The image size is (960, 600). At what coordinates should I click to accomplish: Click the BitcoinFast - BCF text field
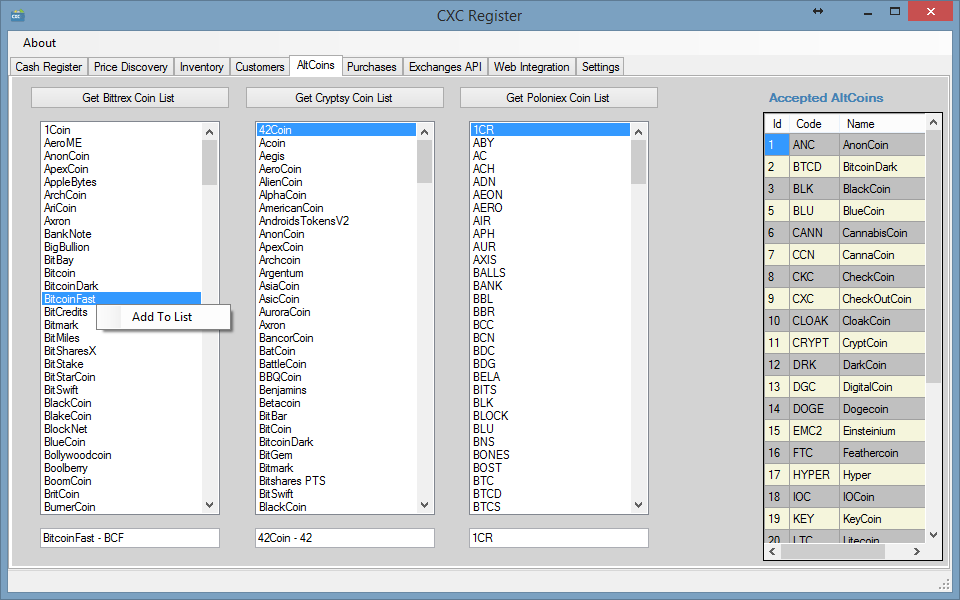tap(130, 538)
